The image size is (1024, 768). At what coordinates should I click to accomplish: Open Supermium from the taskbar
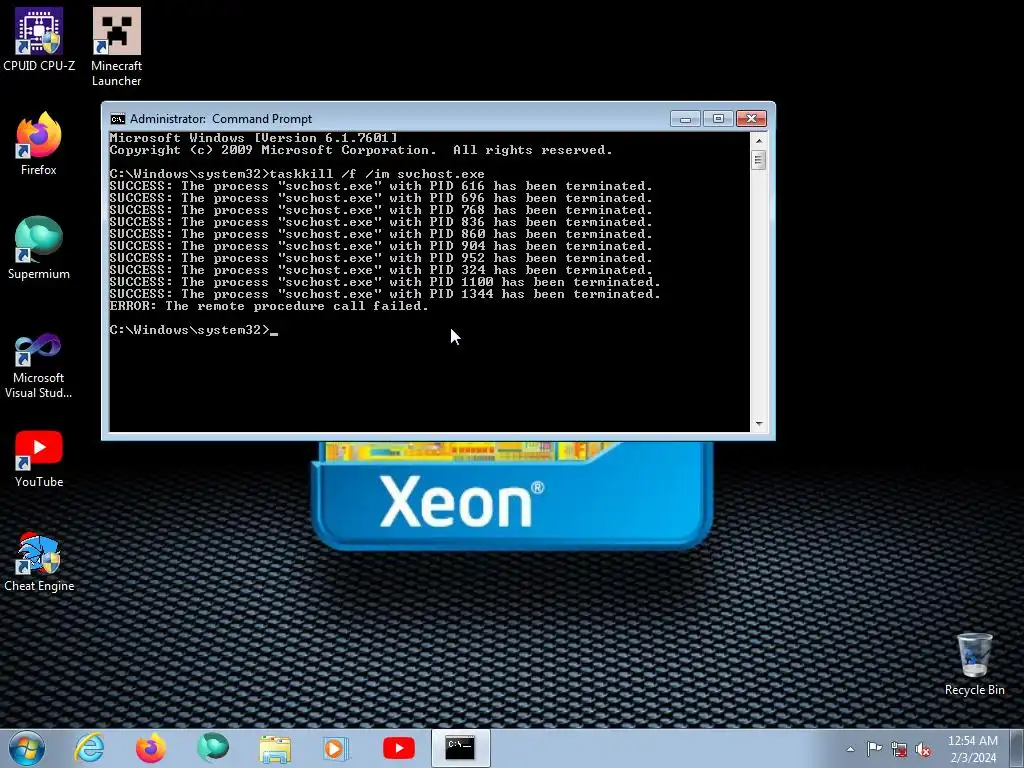point(213,748)
